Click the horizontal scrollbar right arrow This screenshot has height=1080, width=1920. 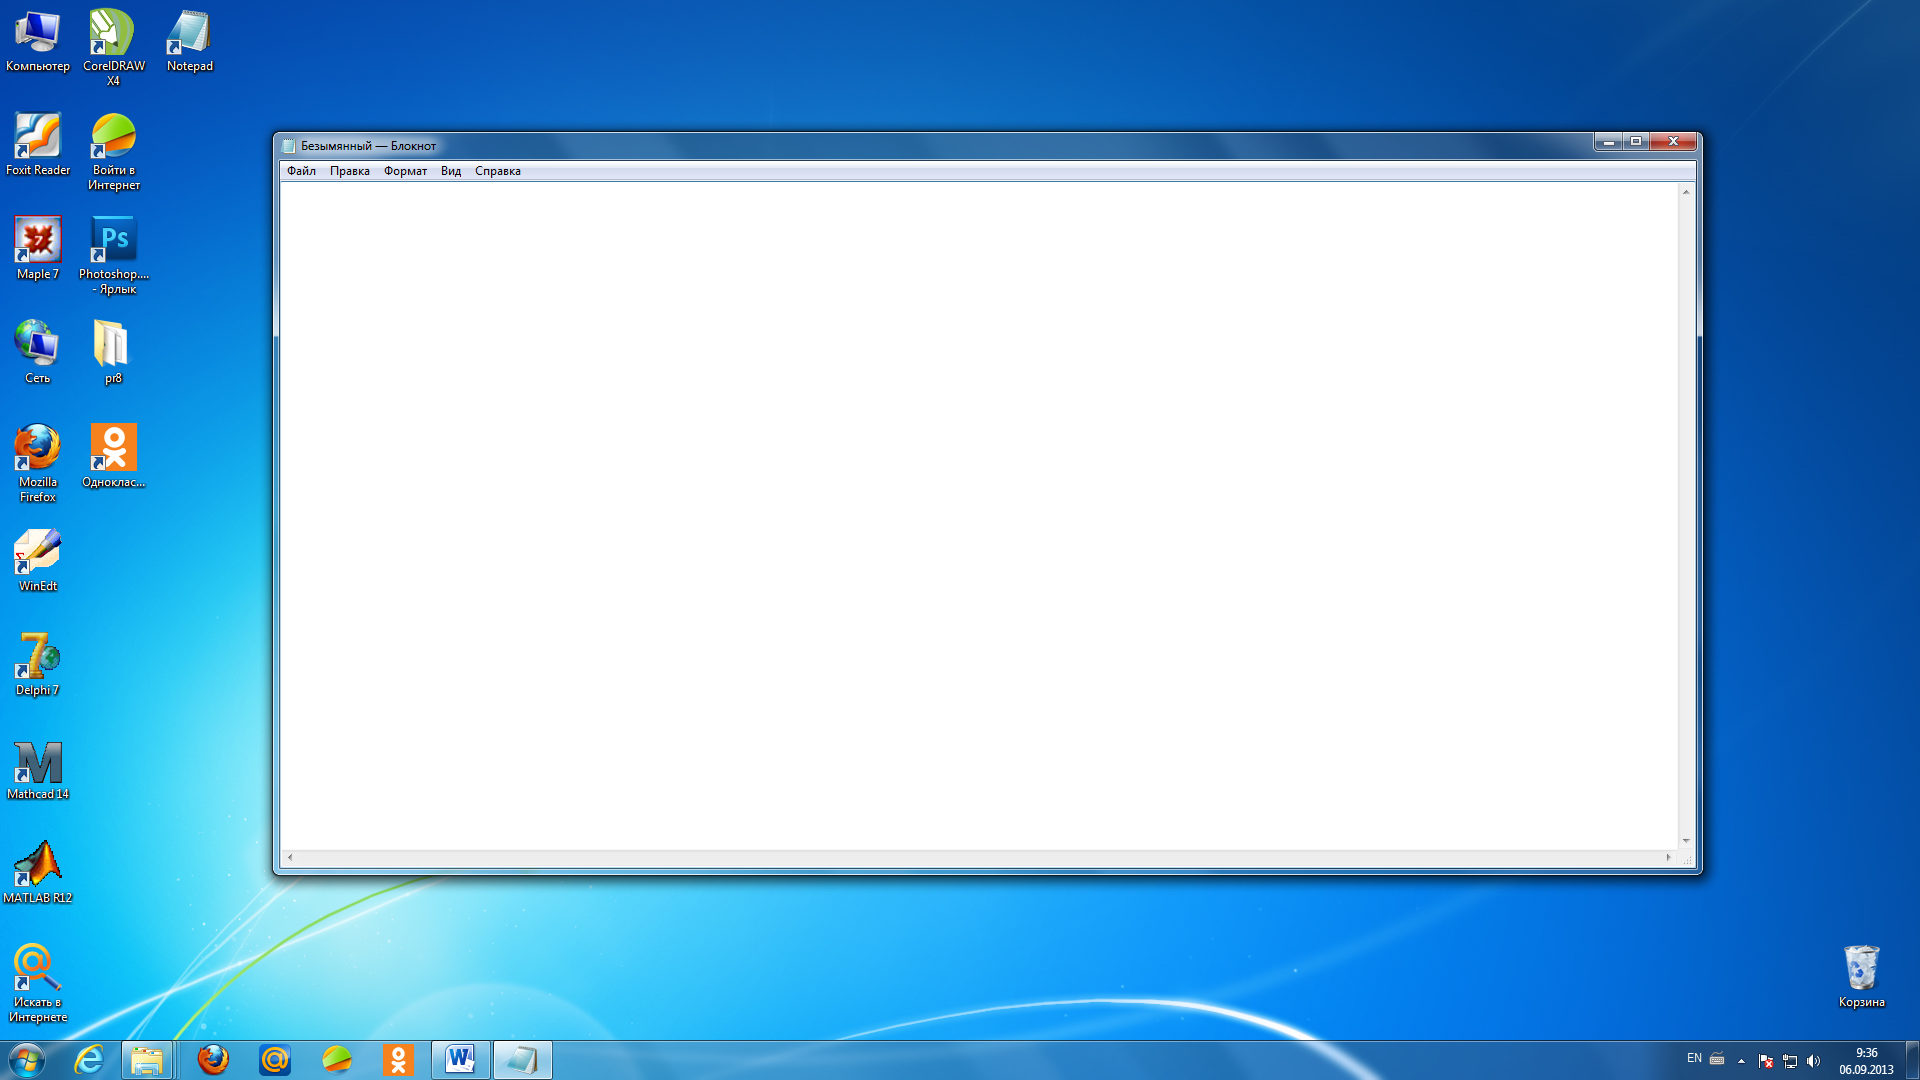point(1668,857)
